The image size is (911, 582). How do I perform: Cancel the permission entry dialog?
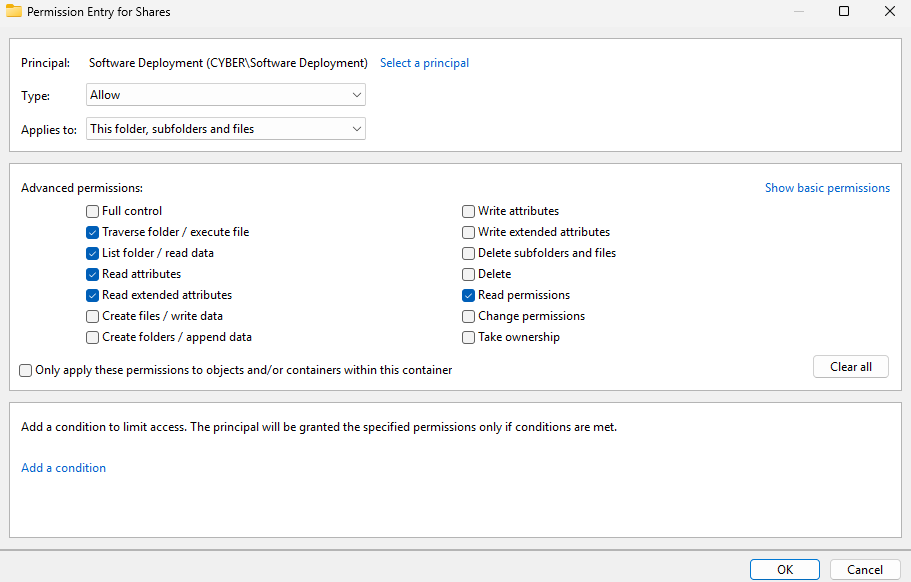(864, 569)
